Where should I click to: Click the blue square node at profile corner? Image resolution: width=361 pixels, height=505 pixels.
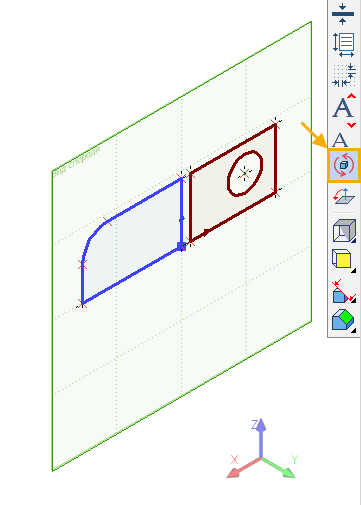click(x=181, y=246)
